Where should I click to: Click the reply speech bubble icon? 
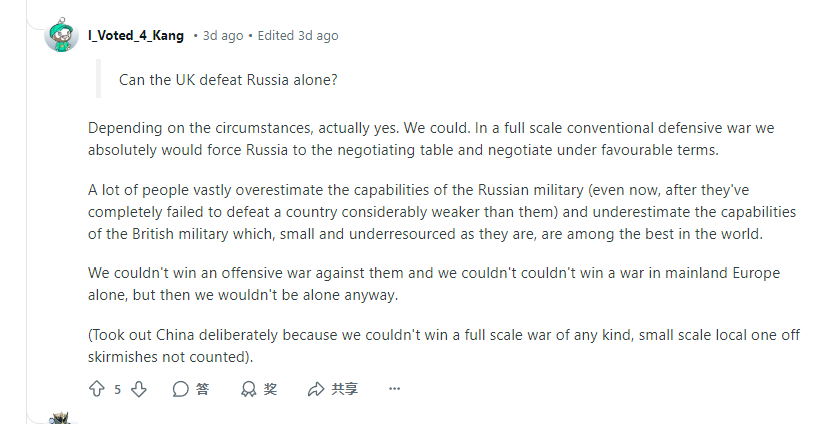click(x=180, y=389)
